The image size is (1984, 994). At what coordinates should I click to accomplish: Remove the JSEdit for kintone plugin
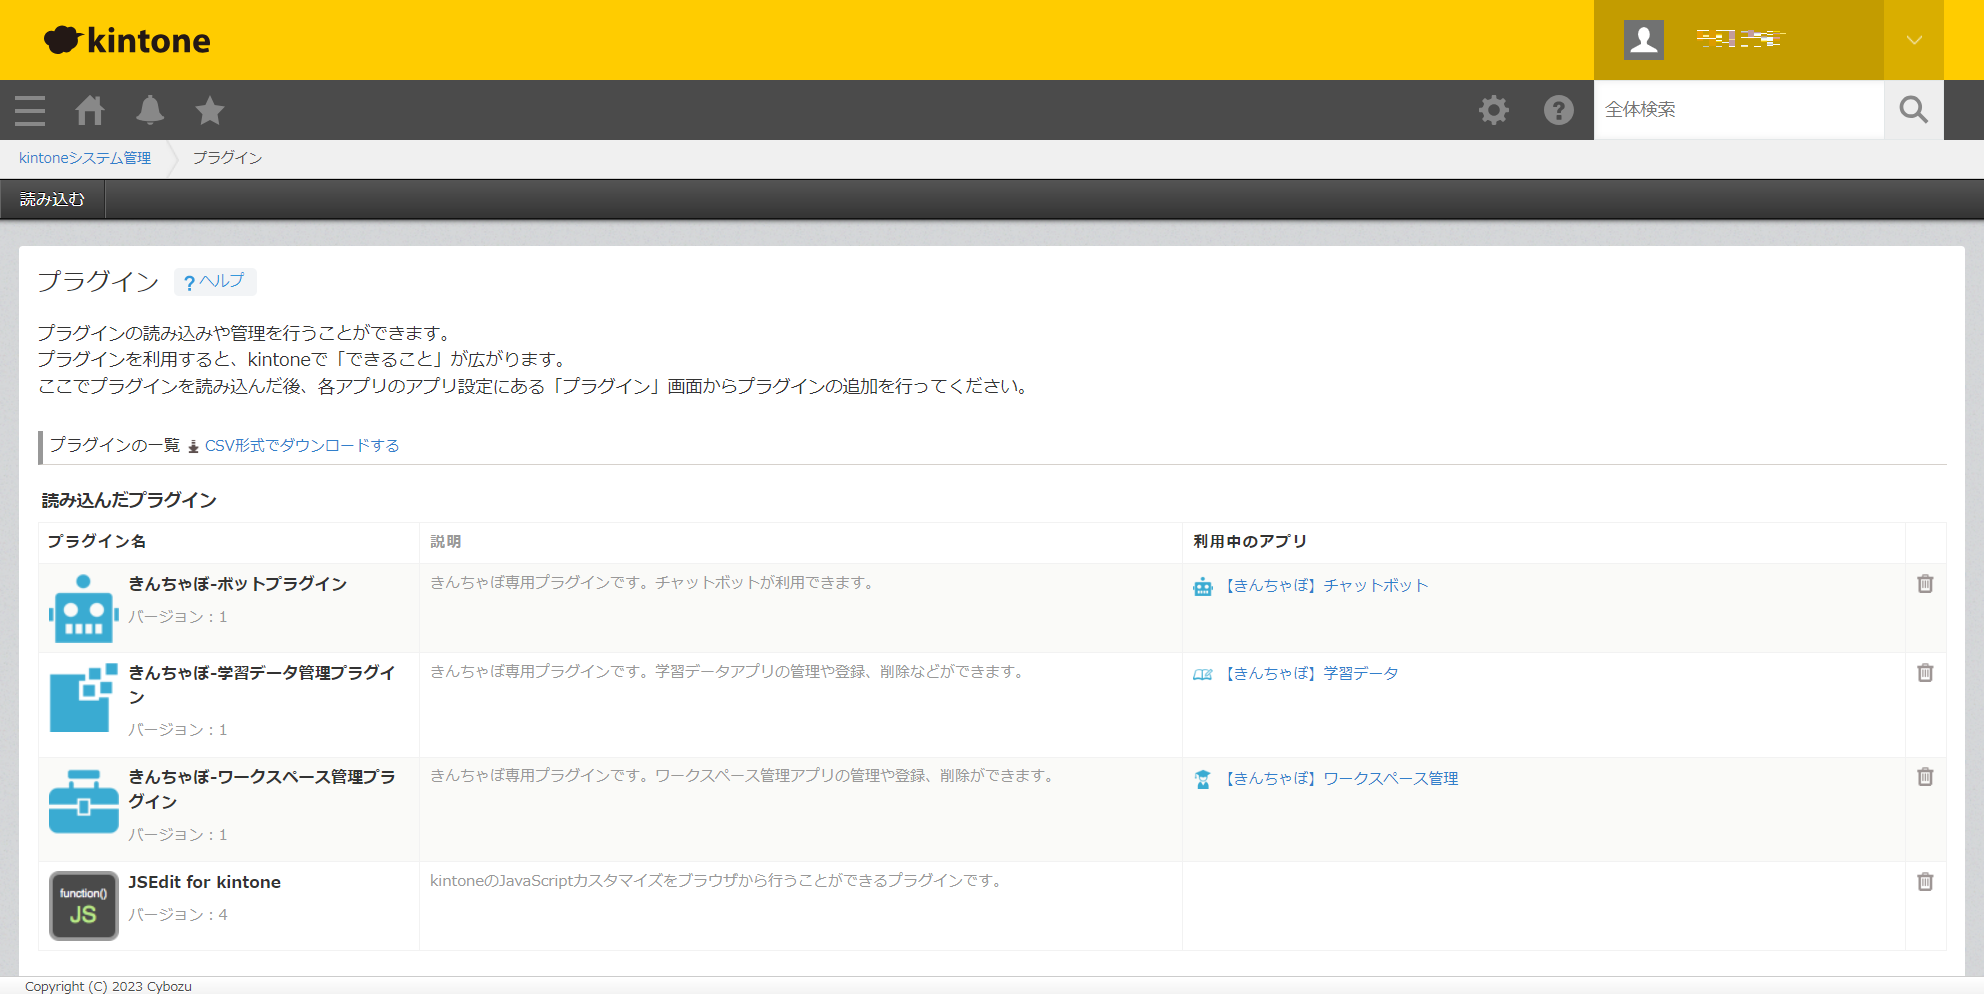pos(1925,882)
